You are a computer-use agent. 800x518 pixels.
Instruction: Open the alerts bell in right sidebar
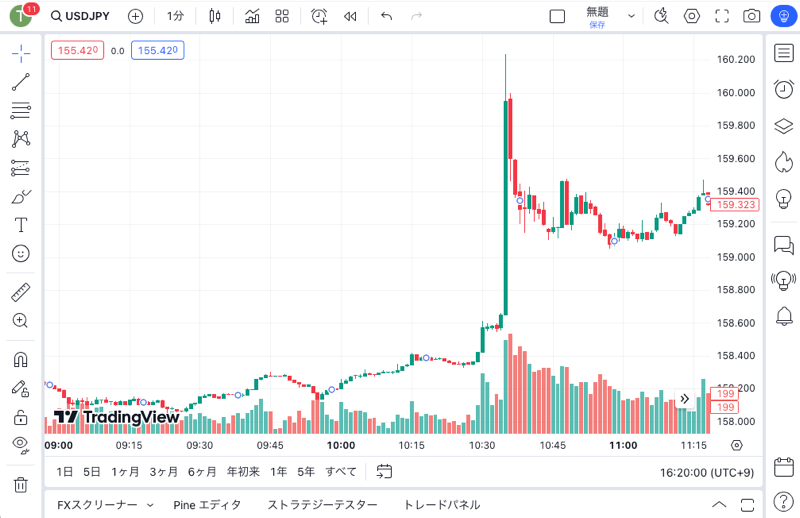click(x=784, y=316)
